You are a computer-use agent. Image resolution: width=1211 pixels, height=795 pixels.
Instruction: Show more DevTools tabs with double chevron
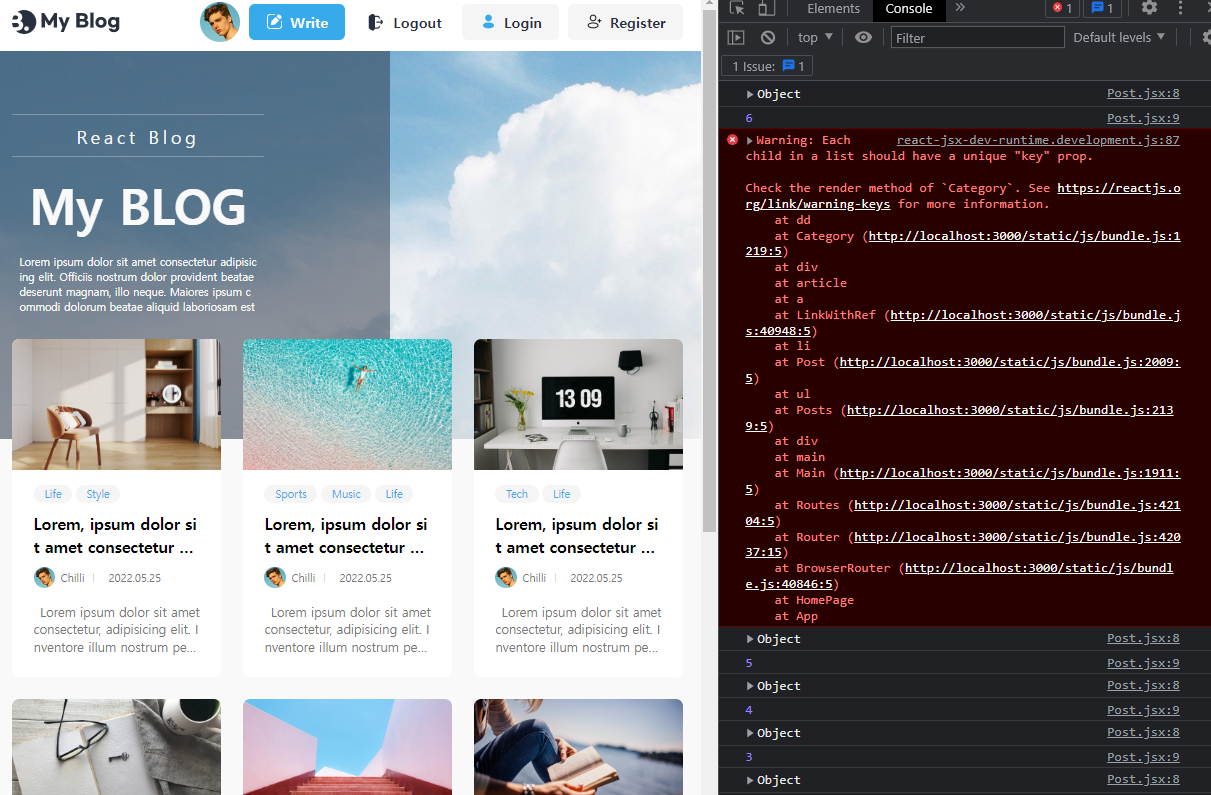(x=960, y=8)
